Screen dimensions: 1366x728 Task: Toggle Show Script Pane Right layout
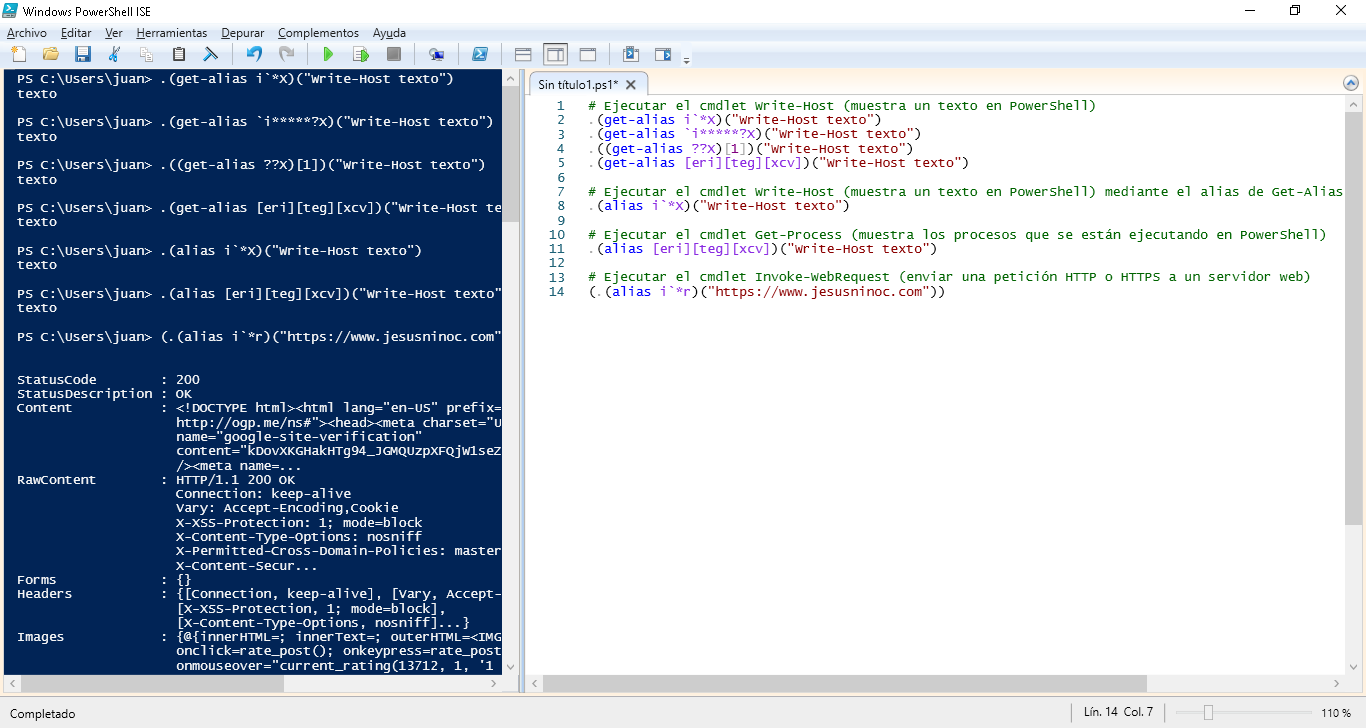click(x=554, y=54)
